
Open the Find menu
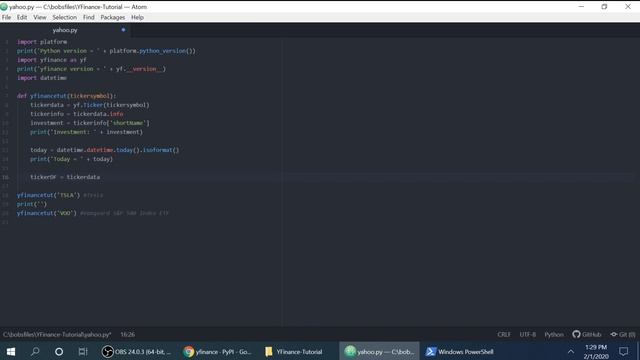(x=89, y=17)
